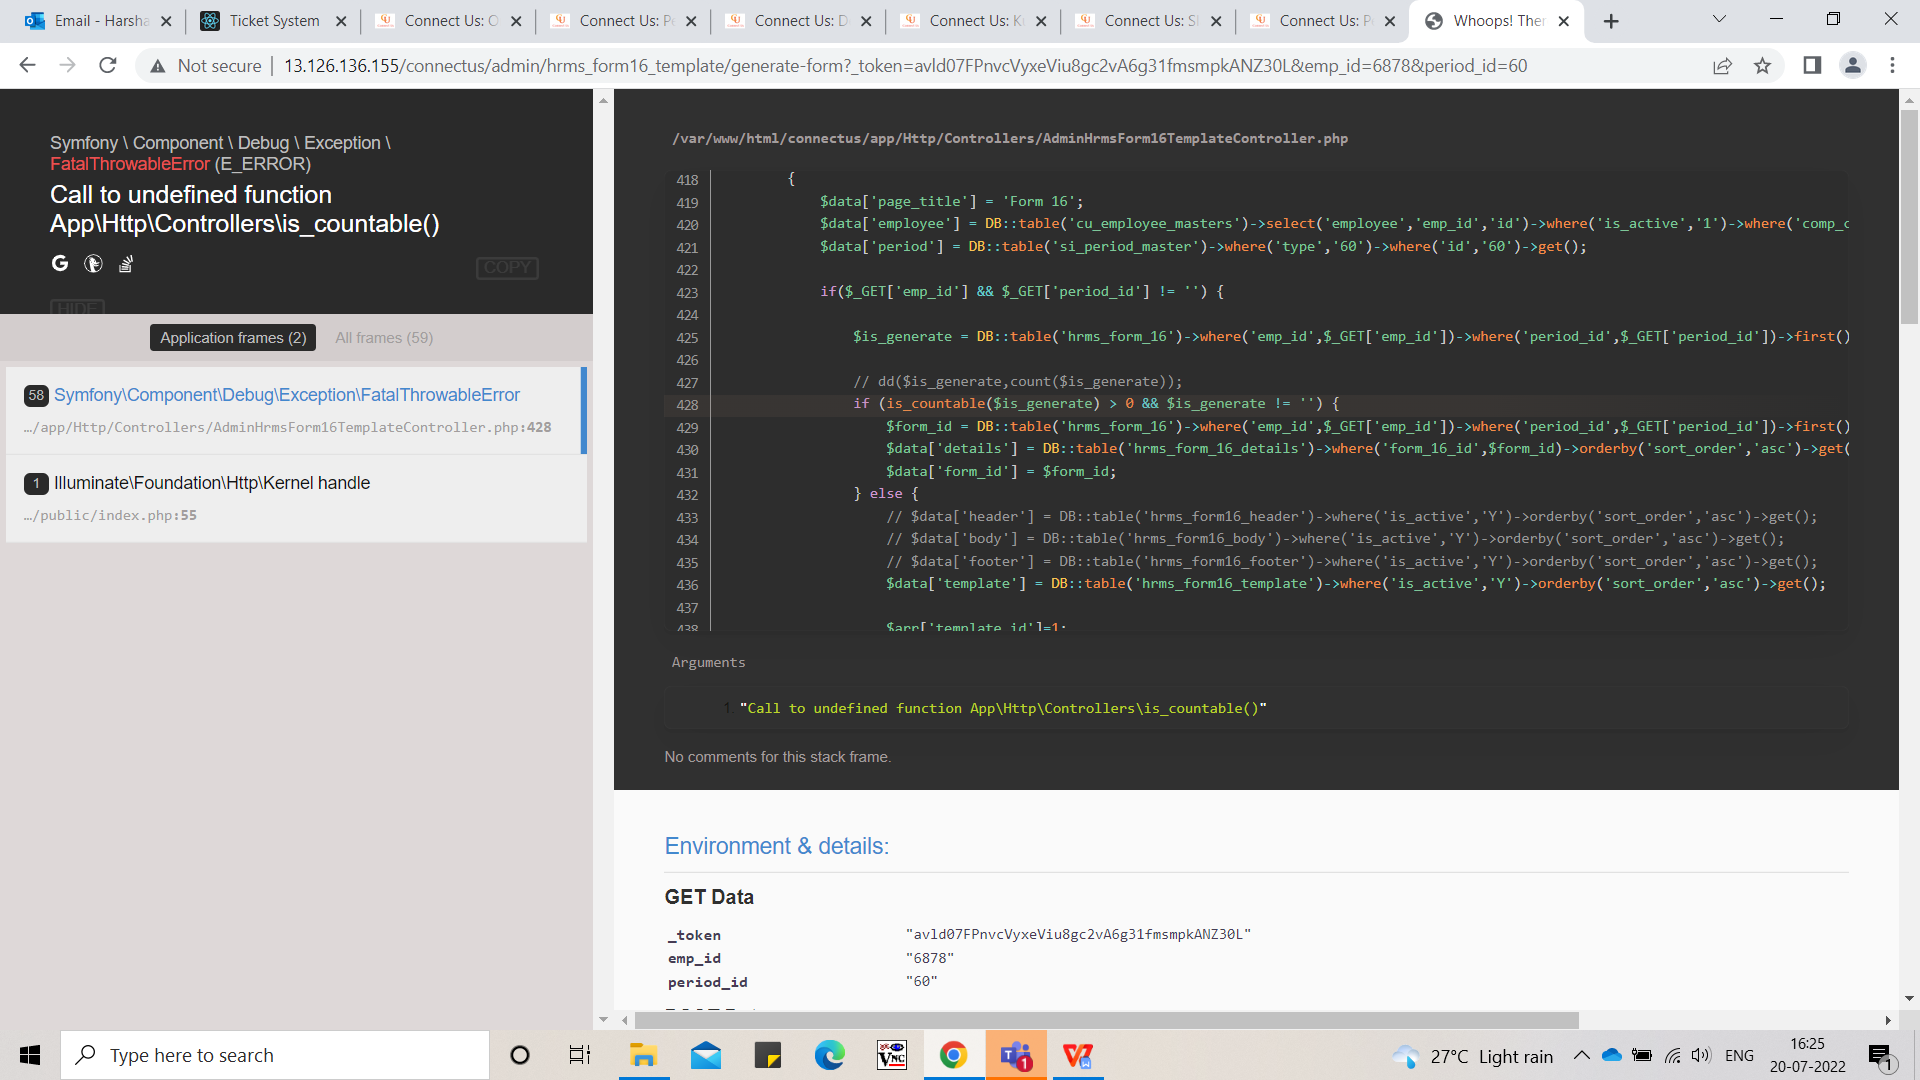1920x1080 pixels.
Task: Click highlighted code line 428
Action: [1256, 404]
